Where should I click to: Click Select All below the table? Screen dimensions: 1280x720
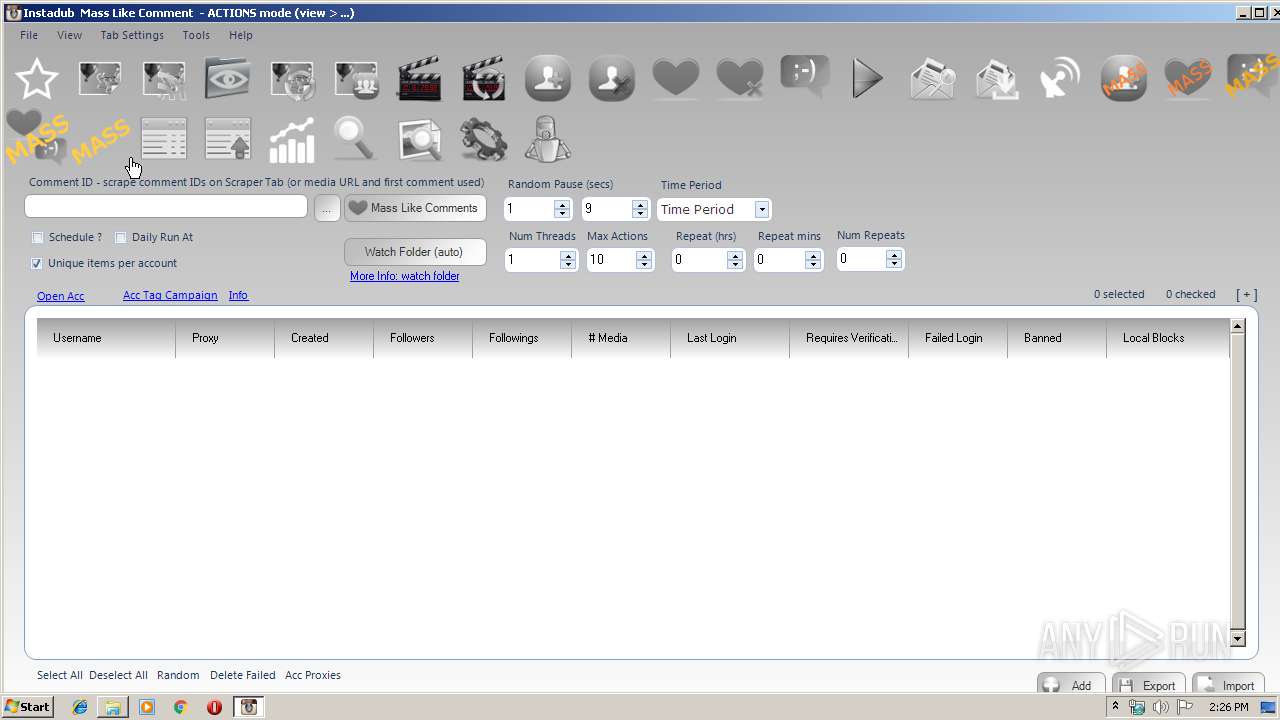coord(60,675)
